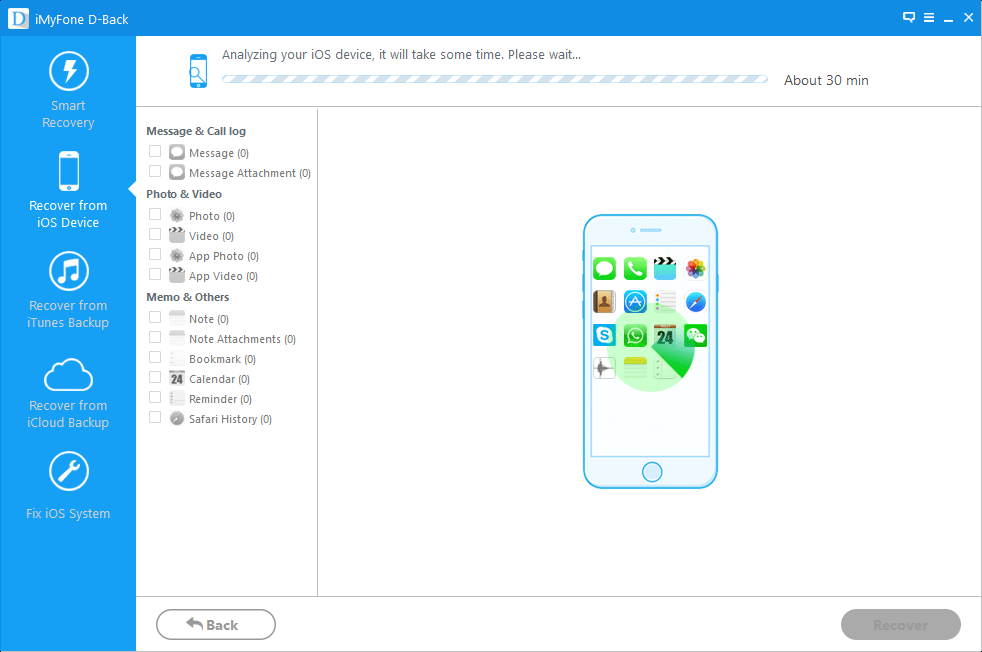Enable the App Video checkbox
Image resolution: width=982 pixels, height=652 pixels.
click(x=155, y=274)
